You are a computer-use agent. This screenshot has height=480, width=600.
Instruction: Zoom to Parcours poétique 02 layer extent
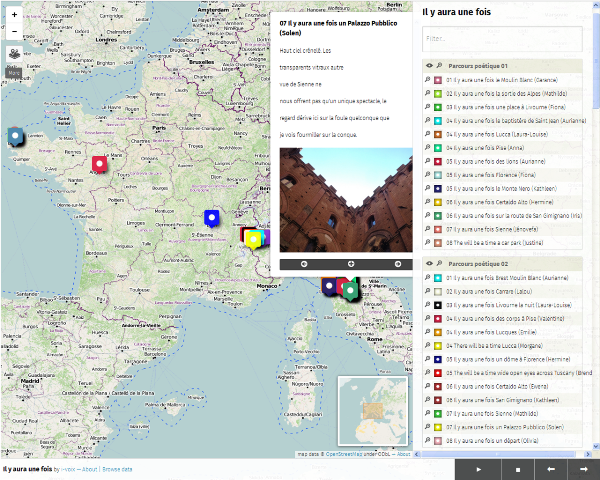pos(439,263)
